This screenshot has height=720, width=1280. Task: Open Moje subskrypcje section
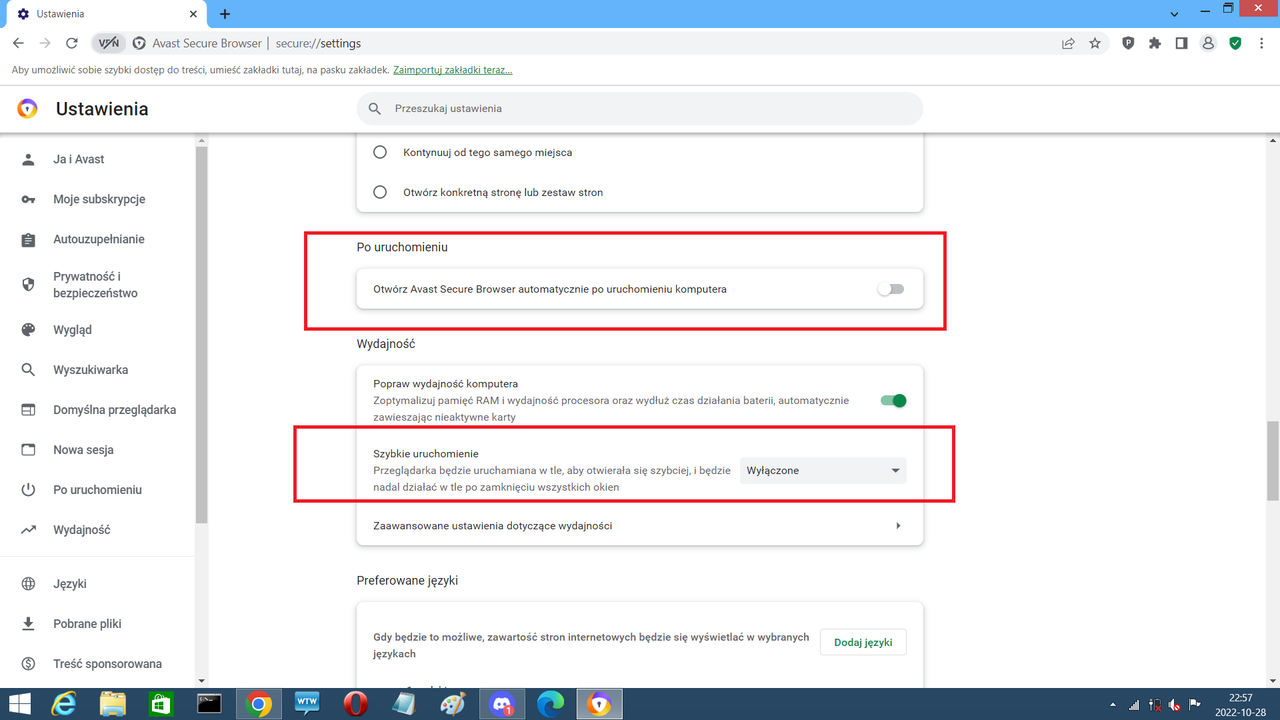pos(98,199)
